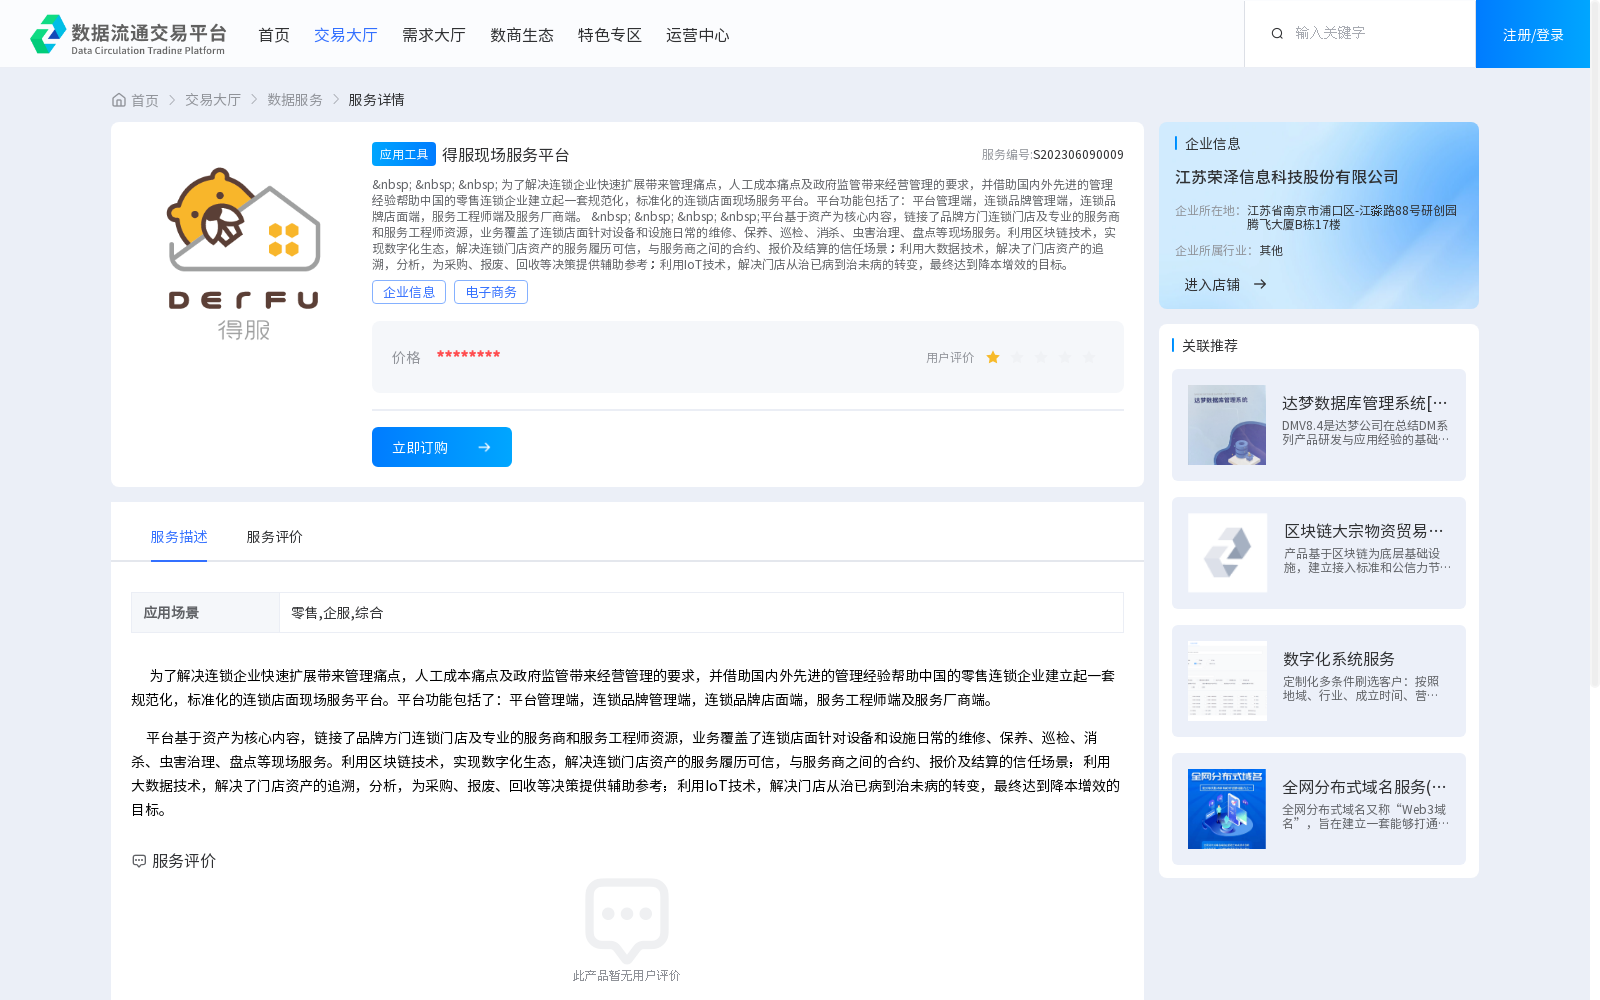
Task: Go to 首页 in top navigation
Action: 274,35
